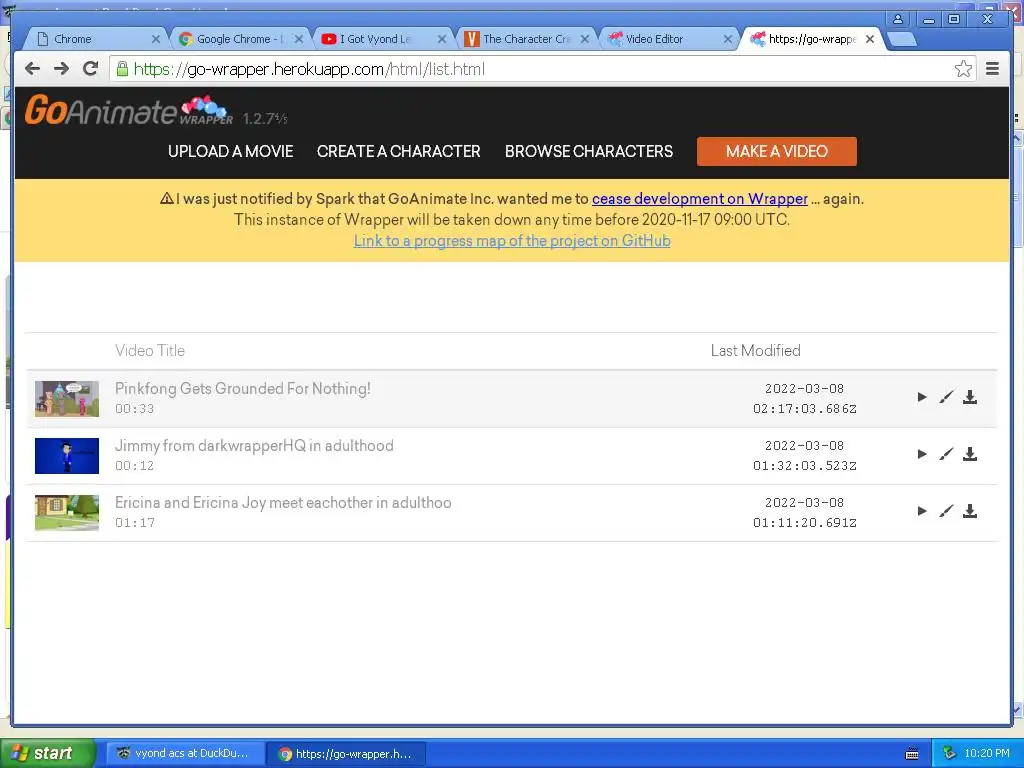Download the Pinkfong Gets Grounded video
The image size is (1024, 768).
pos(970,397)
